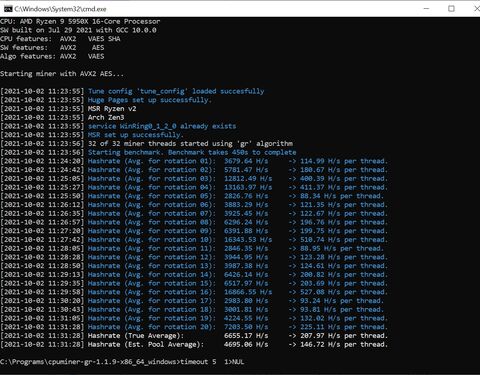Click the rotation 10 hashrate 16343.53 H/s
480x375 pixels.
pos(248,240)
